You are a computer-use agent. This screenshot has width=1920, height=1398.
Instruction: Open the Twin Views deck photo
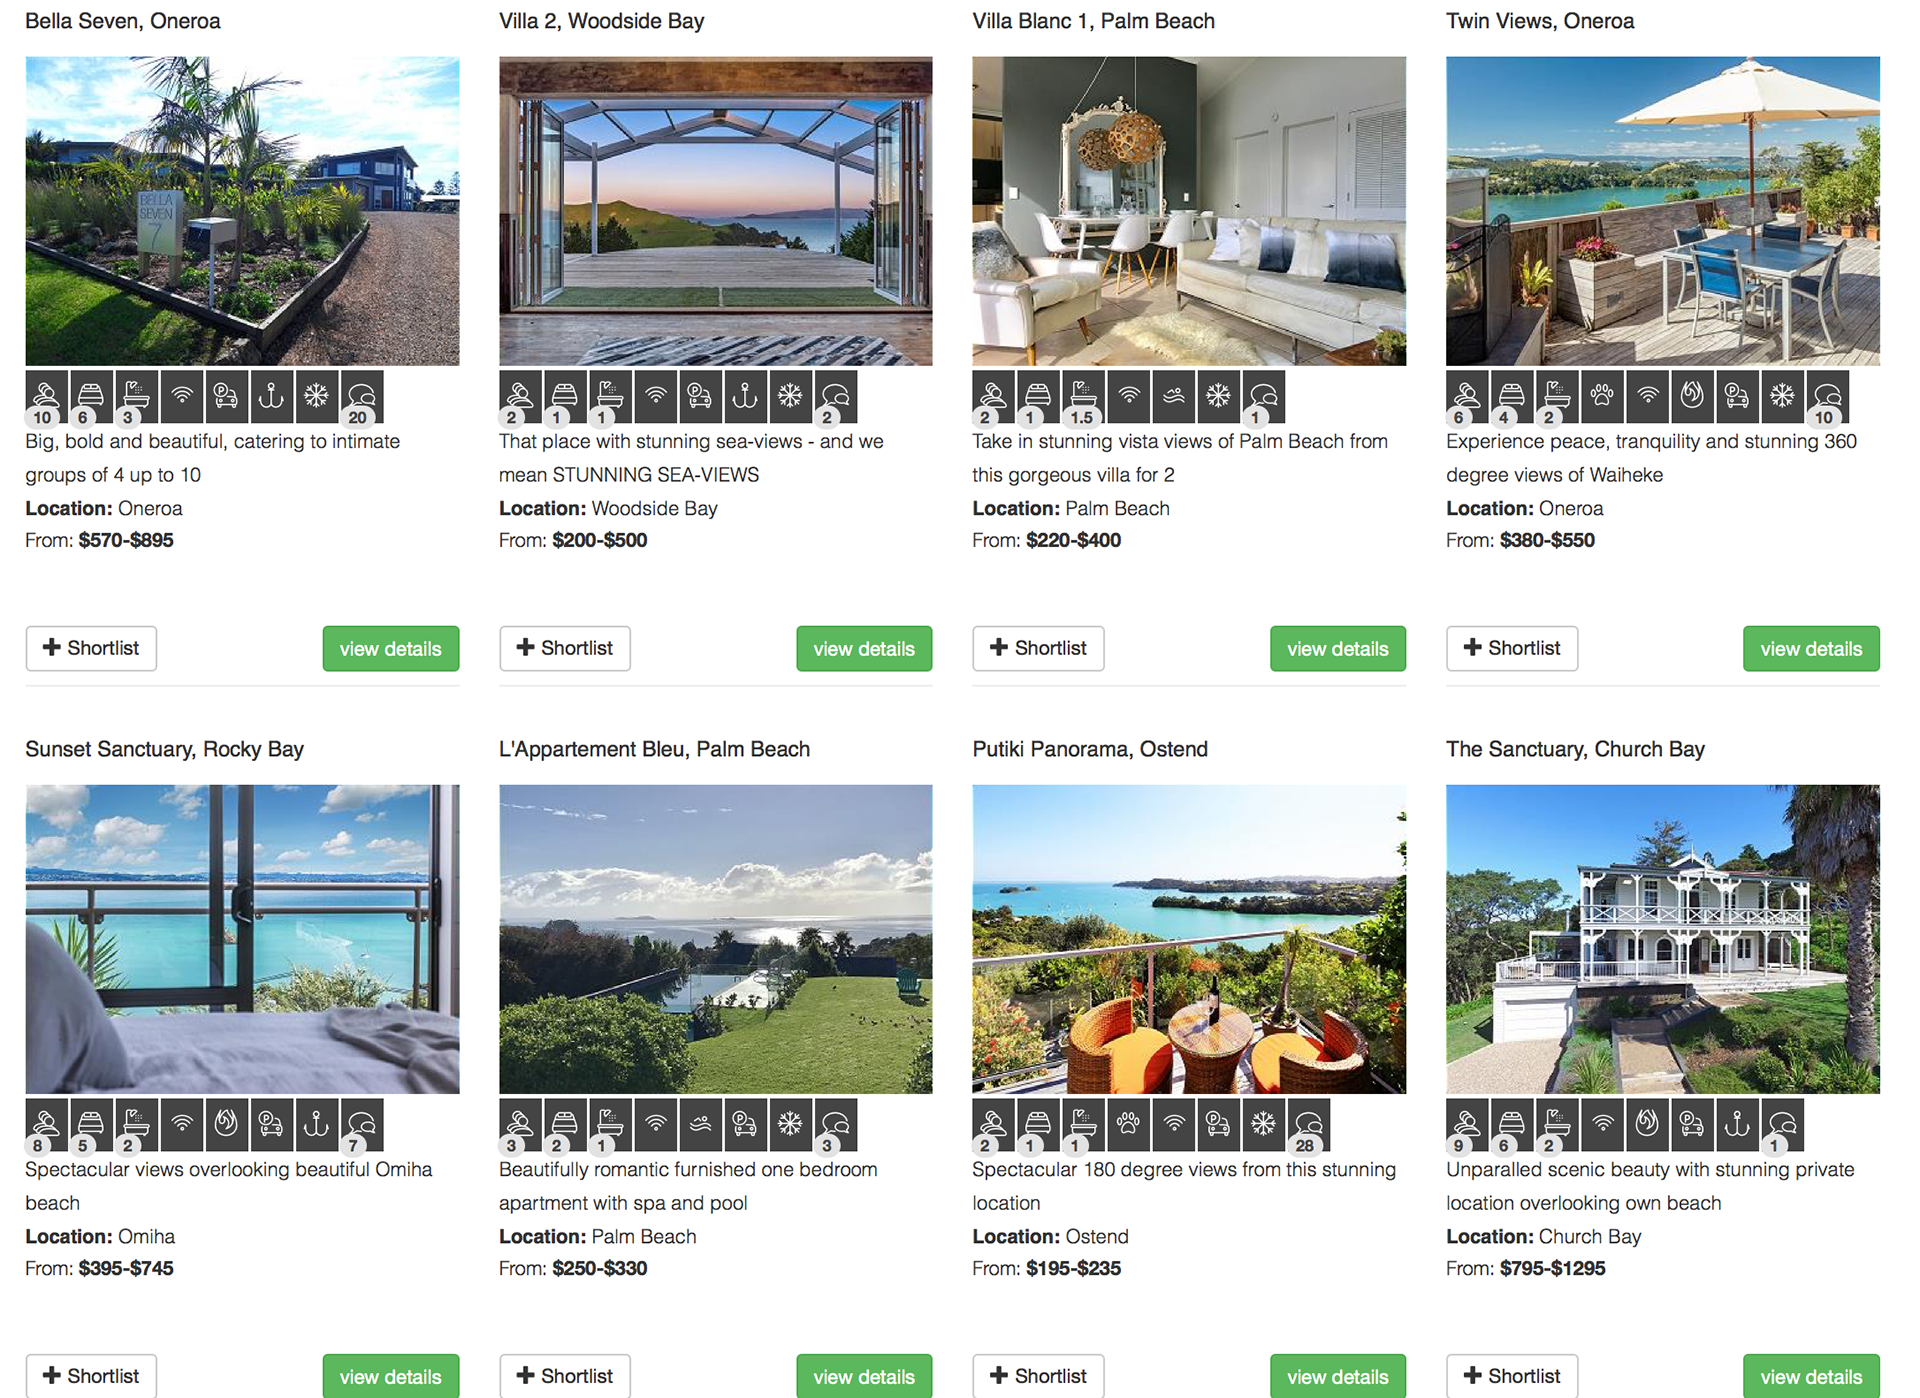tap(1663, 211)
